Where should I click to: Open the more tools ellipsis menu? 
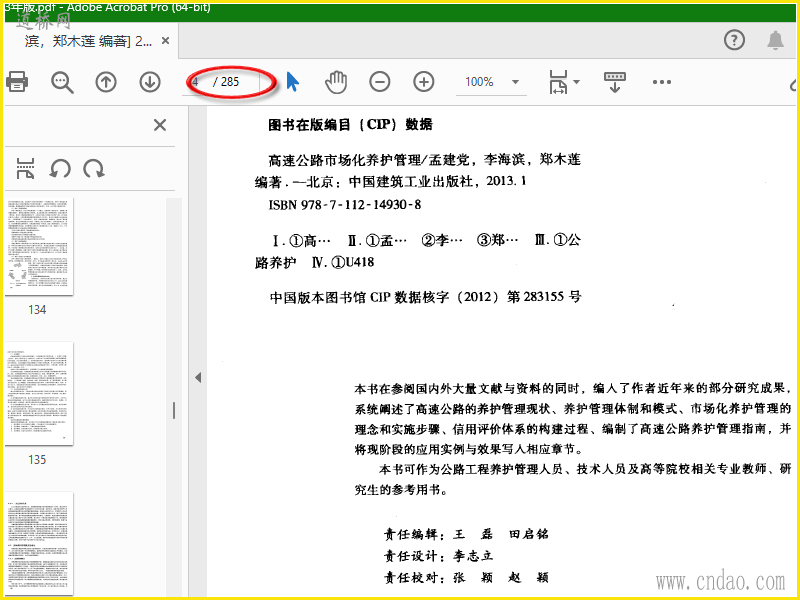(x=661, y=82)
